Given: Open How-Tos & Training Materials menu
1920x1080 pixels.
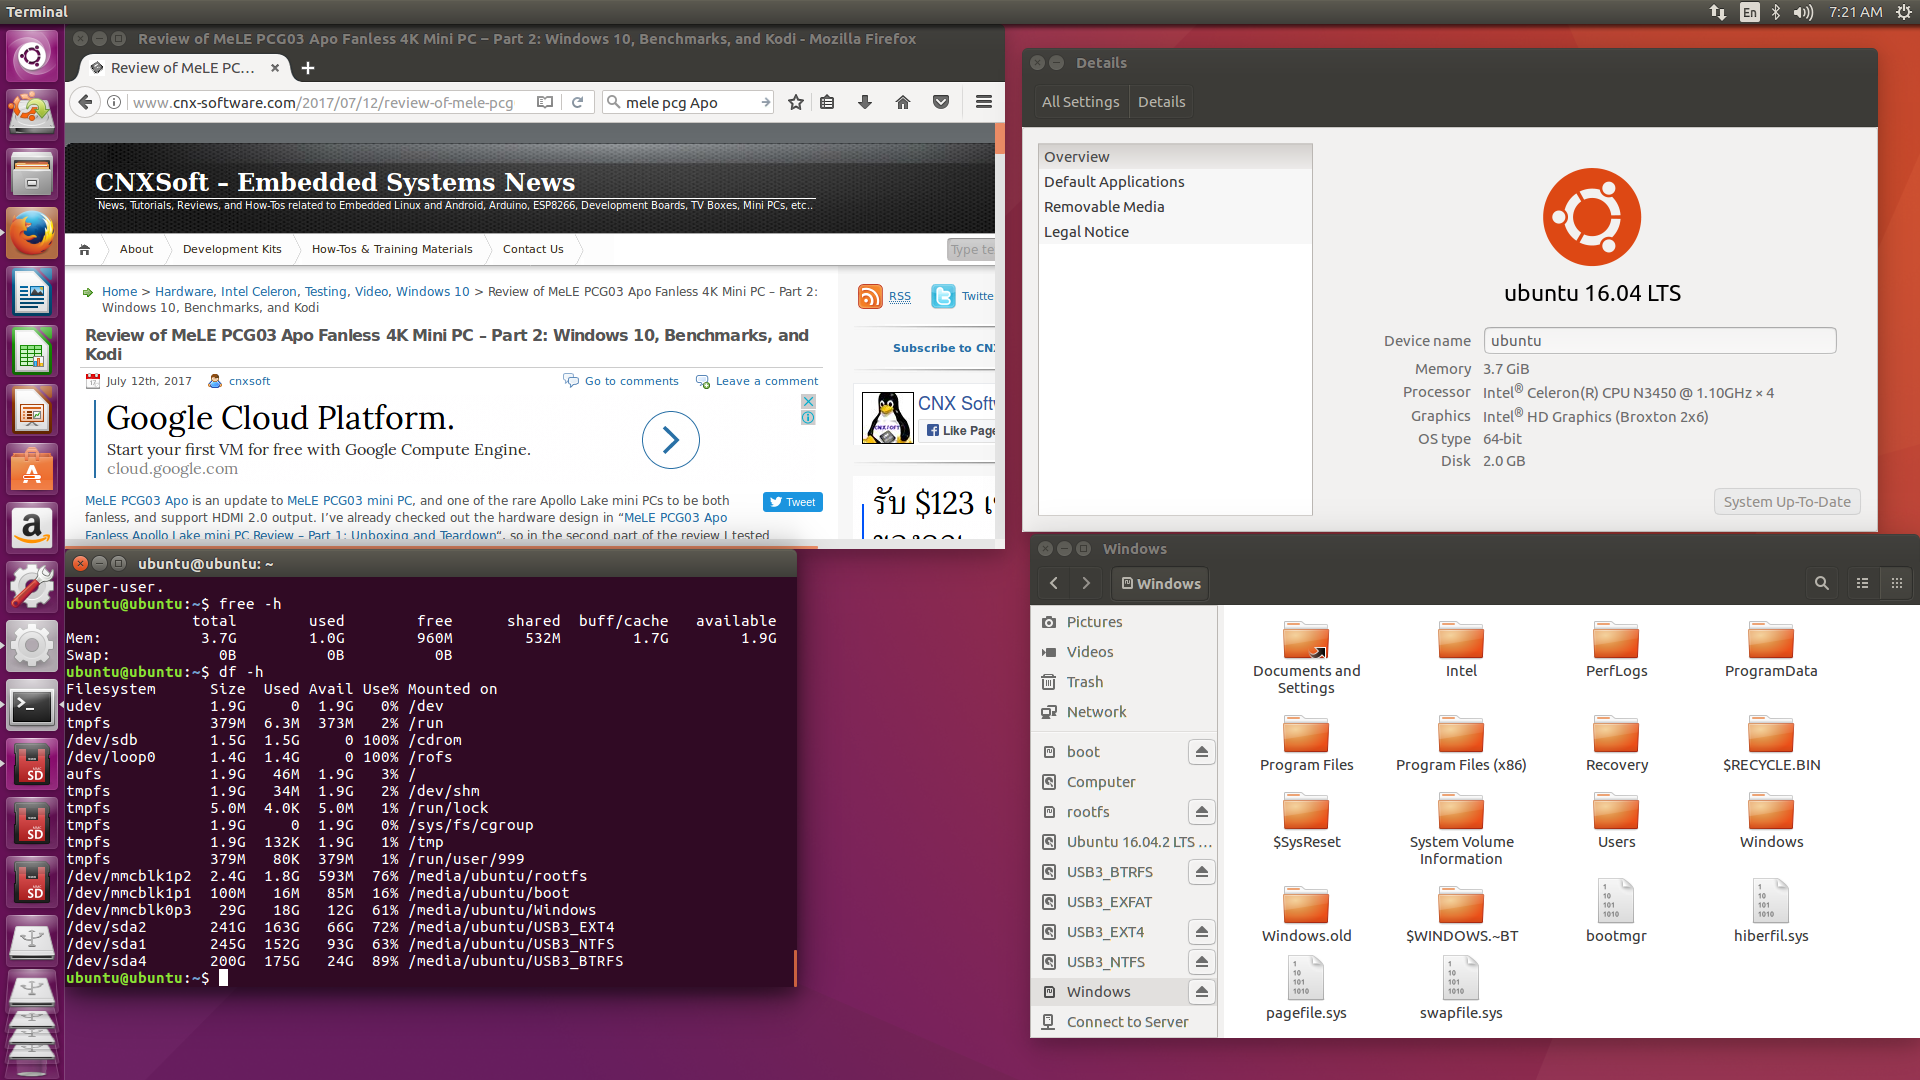Looking at the screenshot, I should tap(392, 249).
